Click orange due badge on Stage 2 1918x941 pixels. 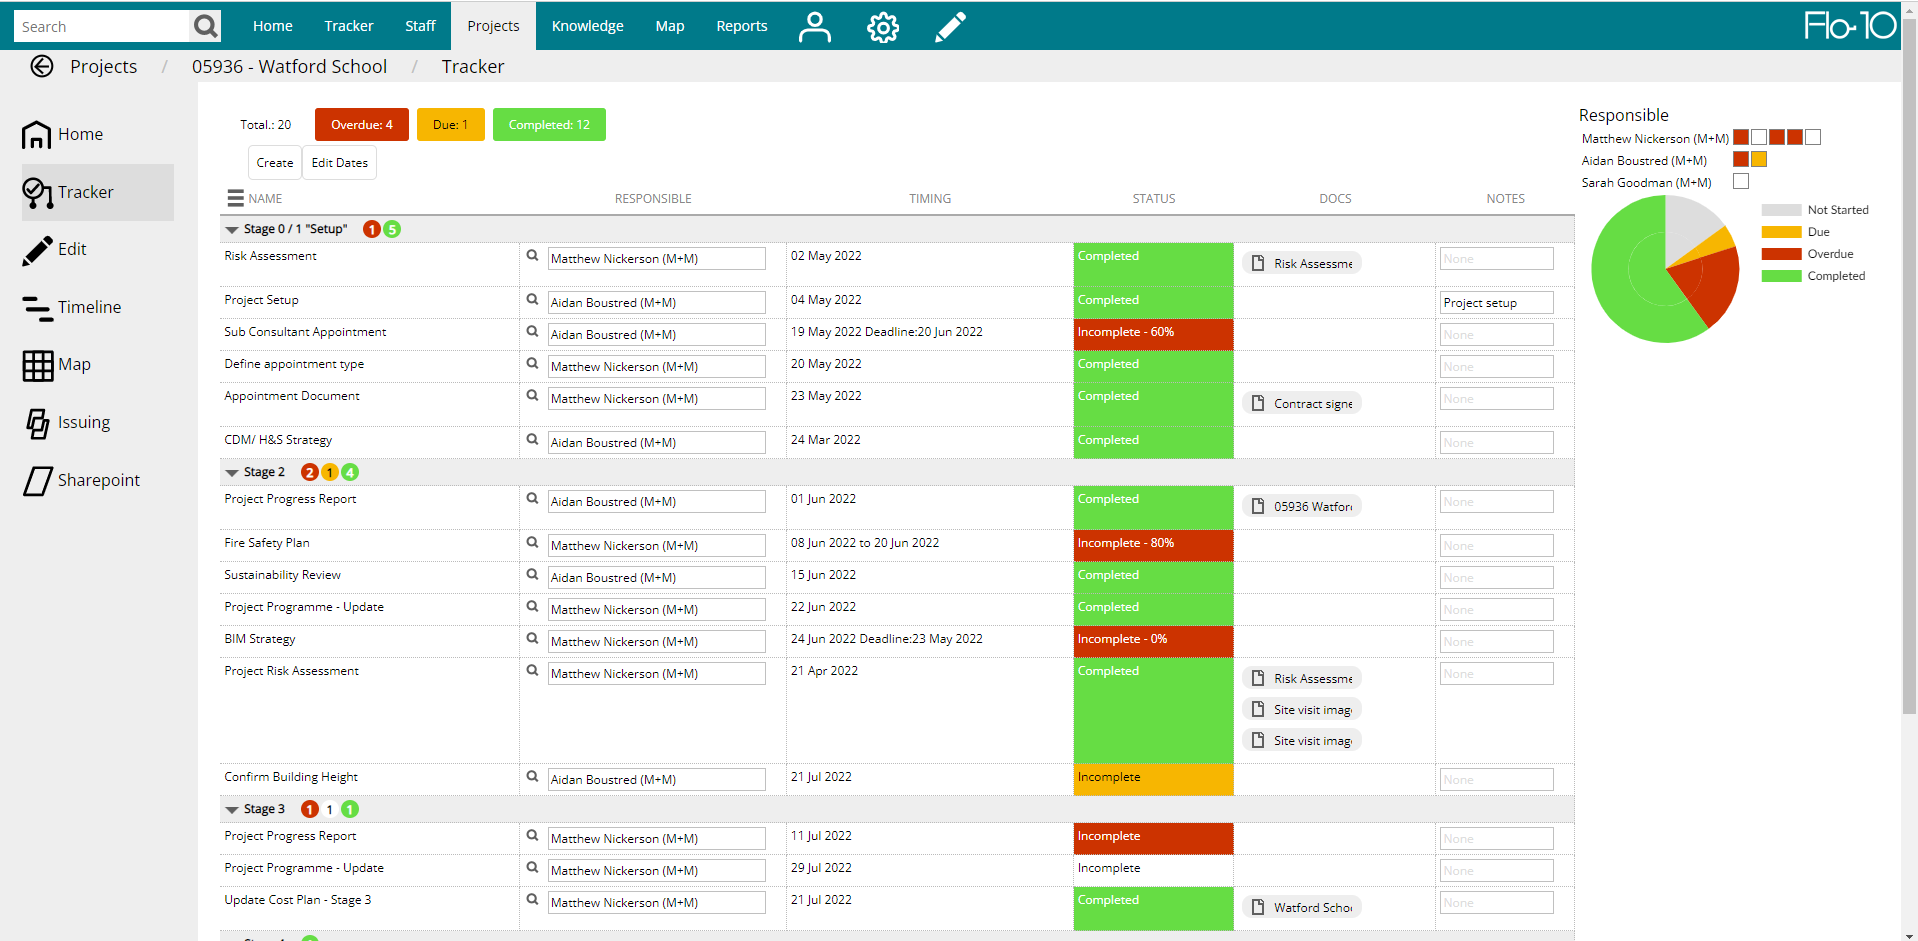click(330, 472)
